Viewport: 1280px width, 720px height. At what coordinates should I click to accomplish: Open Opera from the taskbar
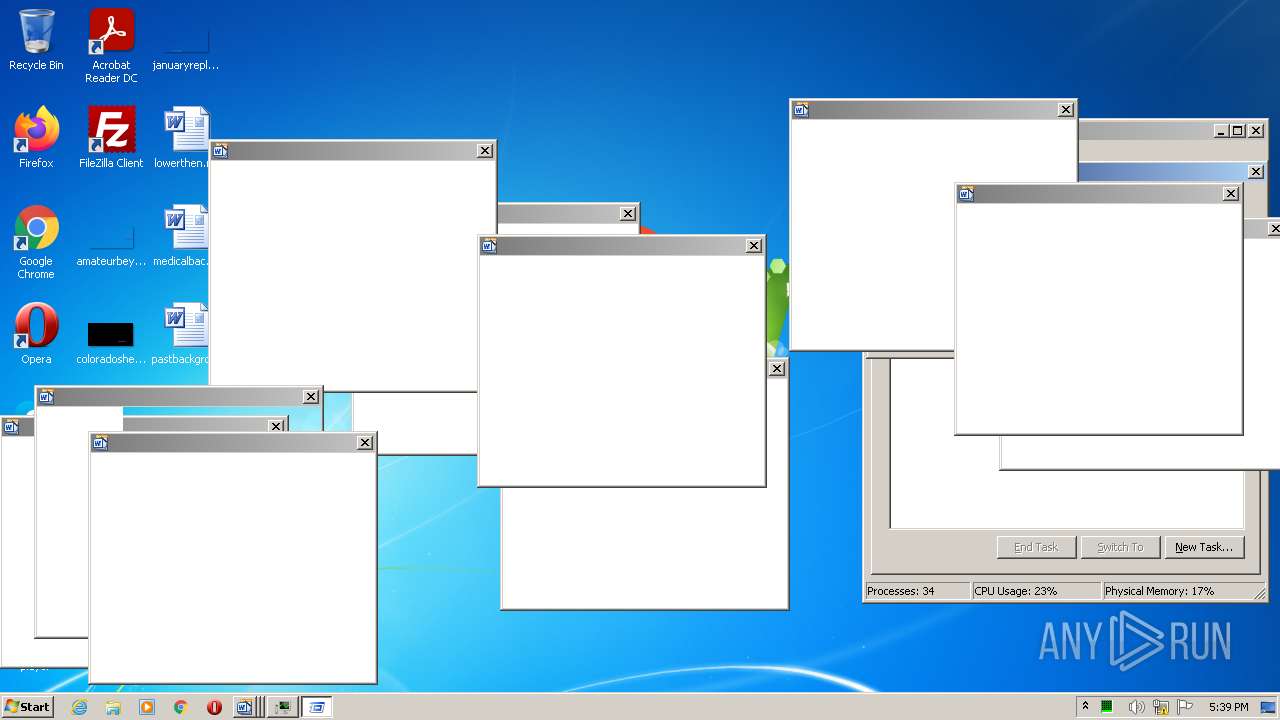click(x=214, y=707)
